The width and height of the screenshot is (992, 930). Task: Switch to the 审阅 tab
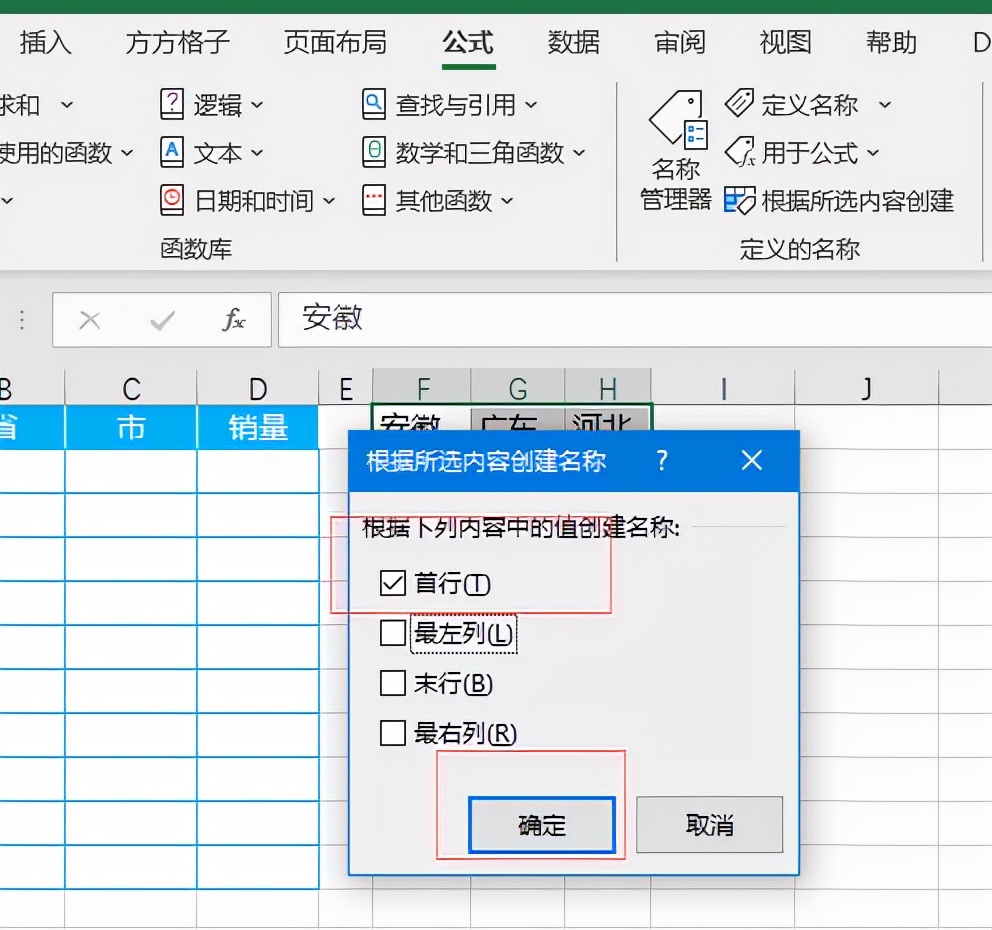click(x=679, y=42)
